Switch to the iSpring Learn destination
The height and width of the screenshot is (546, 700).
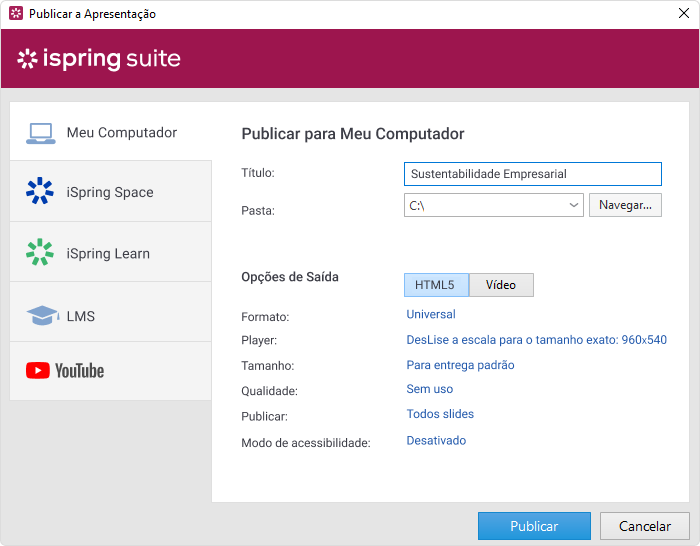[111, 252]
